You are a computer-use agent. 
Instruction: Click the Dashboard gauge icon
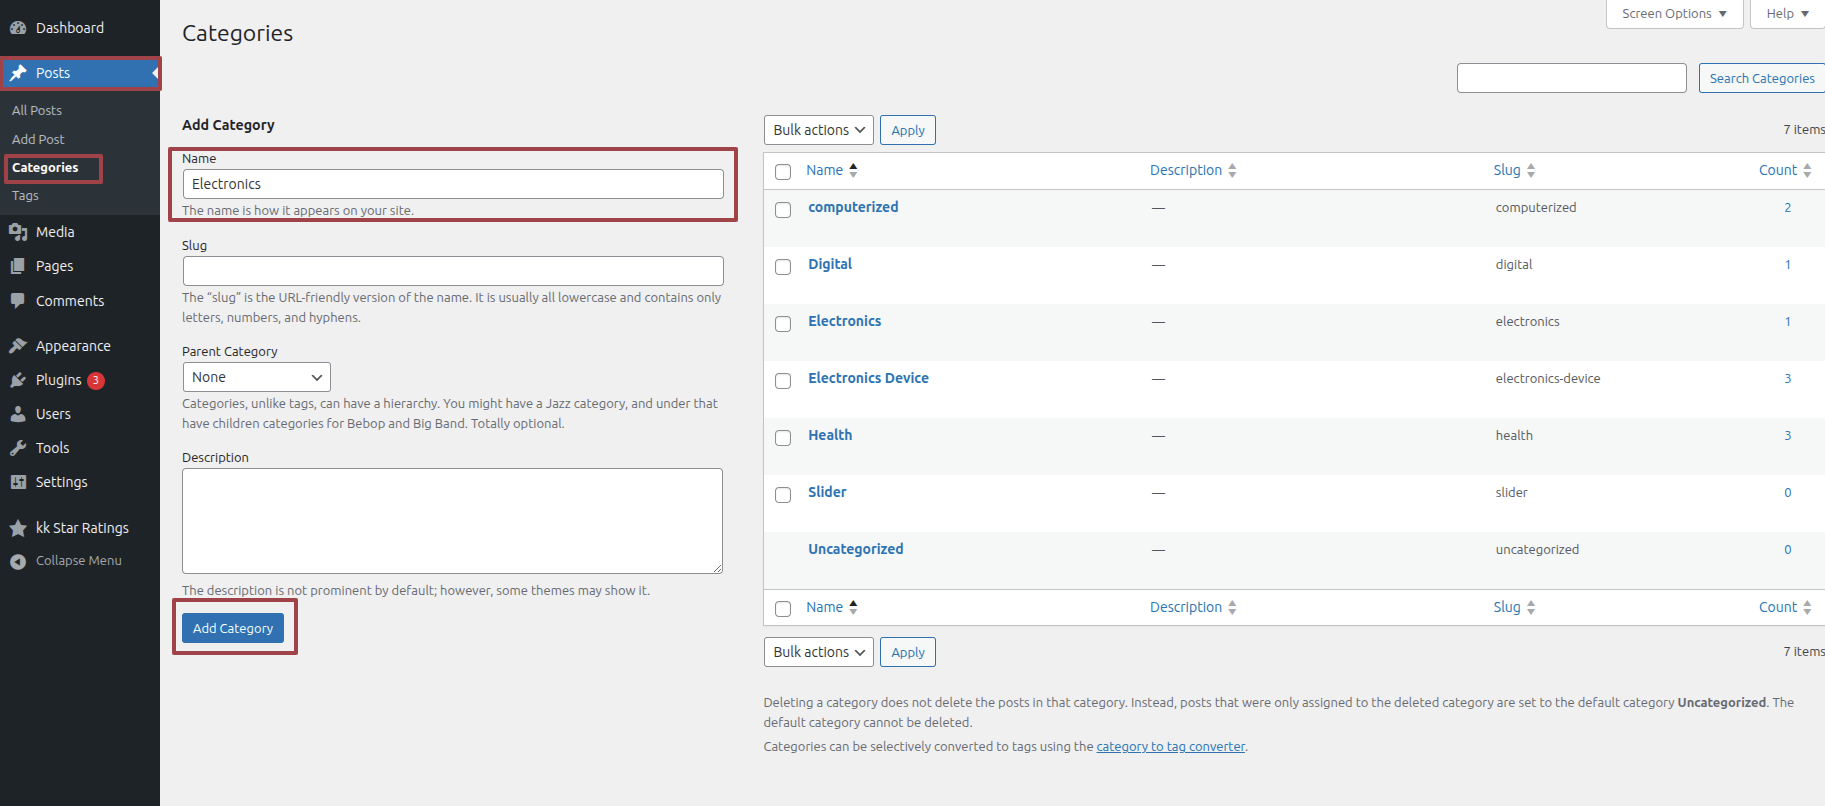pyautogui.click(x=18, y=28)
